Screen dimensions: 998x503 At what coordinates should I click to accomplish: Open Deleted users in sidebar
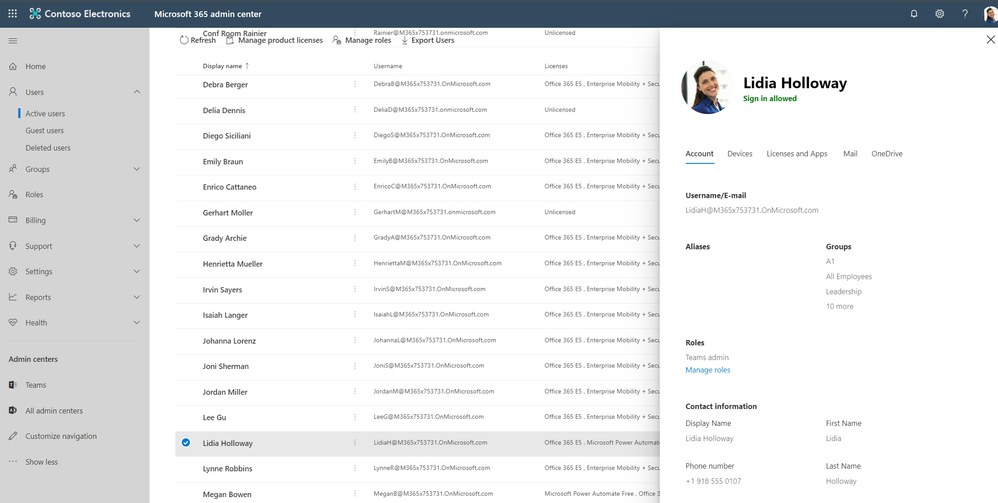click(x=48, y=148)
